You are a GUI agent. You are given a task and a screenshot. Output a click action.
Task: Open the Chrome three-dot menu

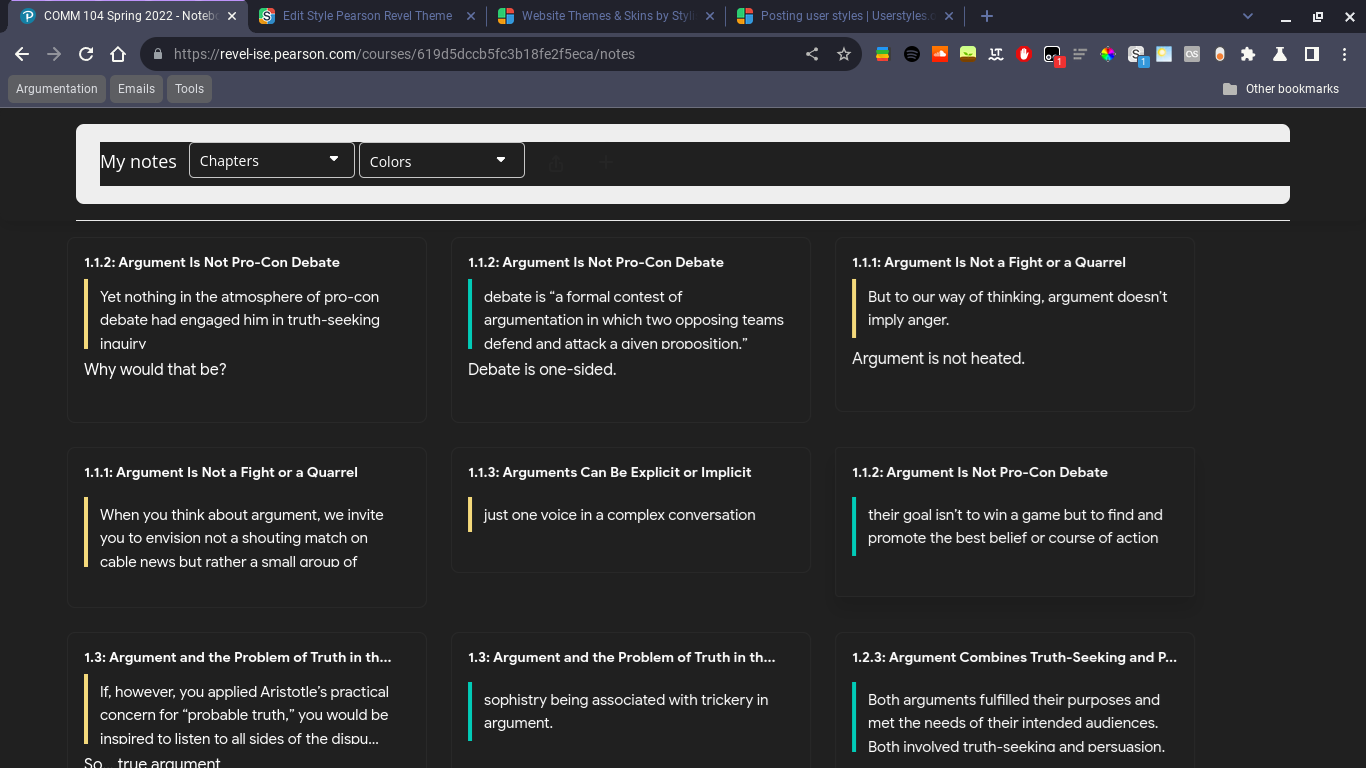pos(1345,54)
